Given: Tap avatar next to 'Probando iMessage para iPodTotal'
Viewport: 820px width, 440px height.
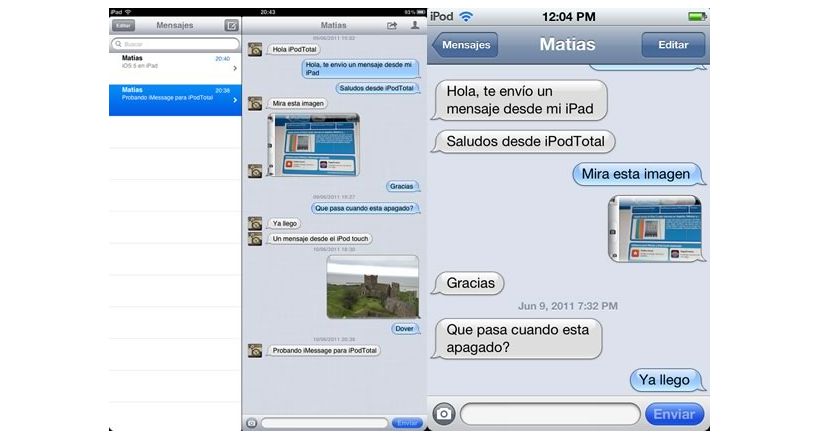Looking at the screenshot, I should pyautogui.click(x=255, y=350).
